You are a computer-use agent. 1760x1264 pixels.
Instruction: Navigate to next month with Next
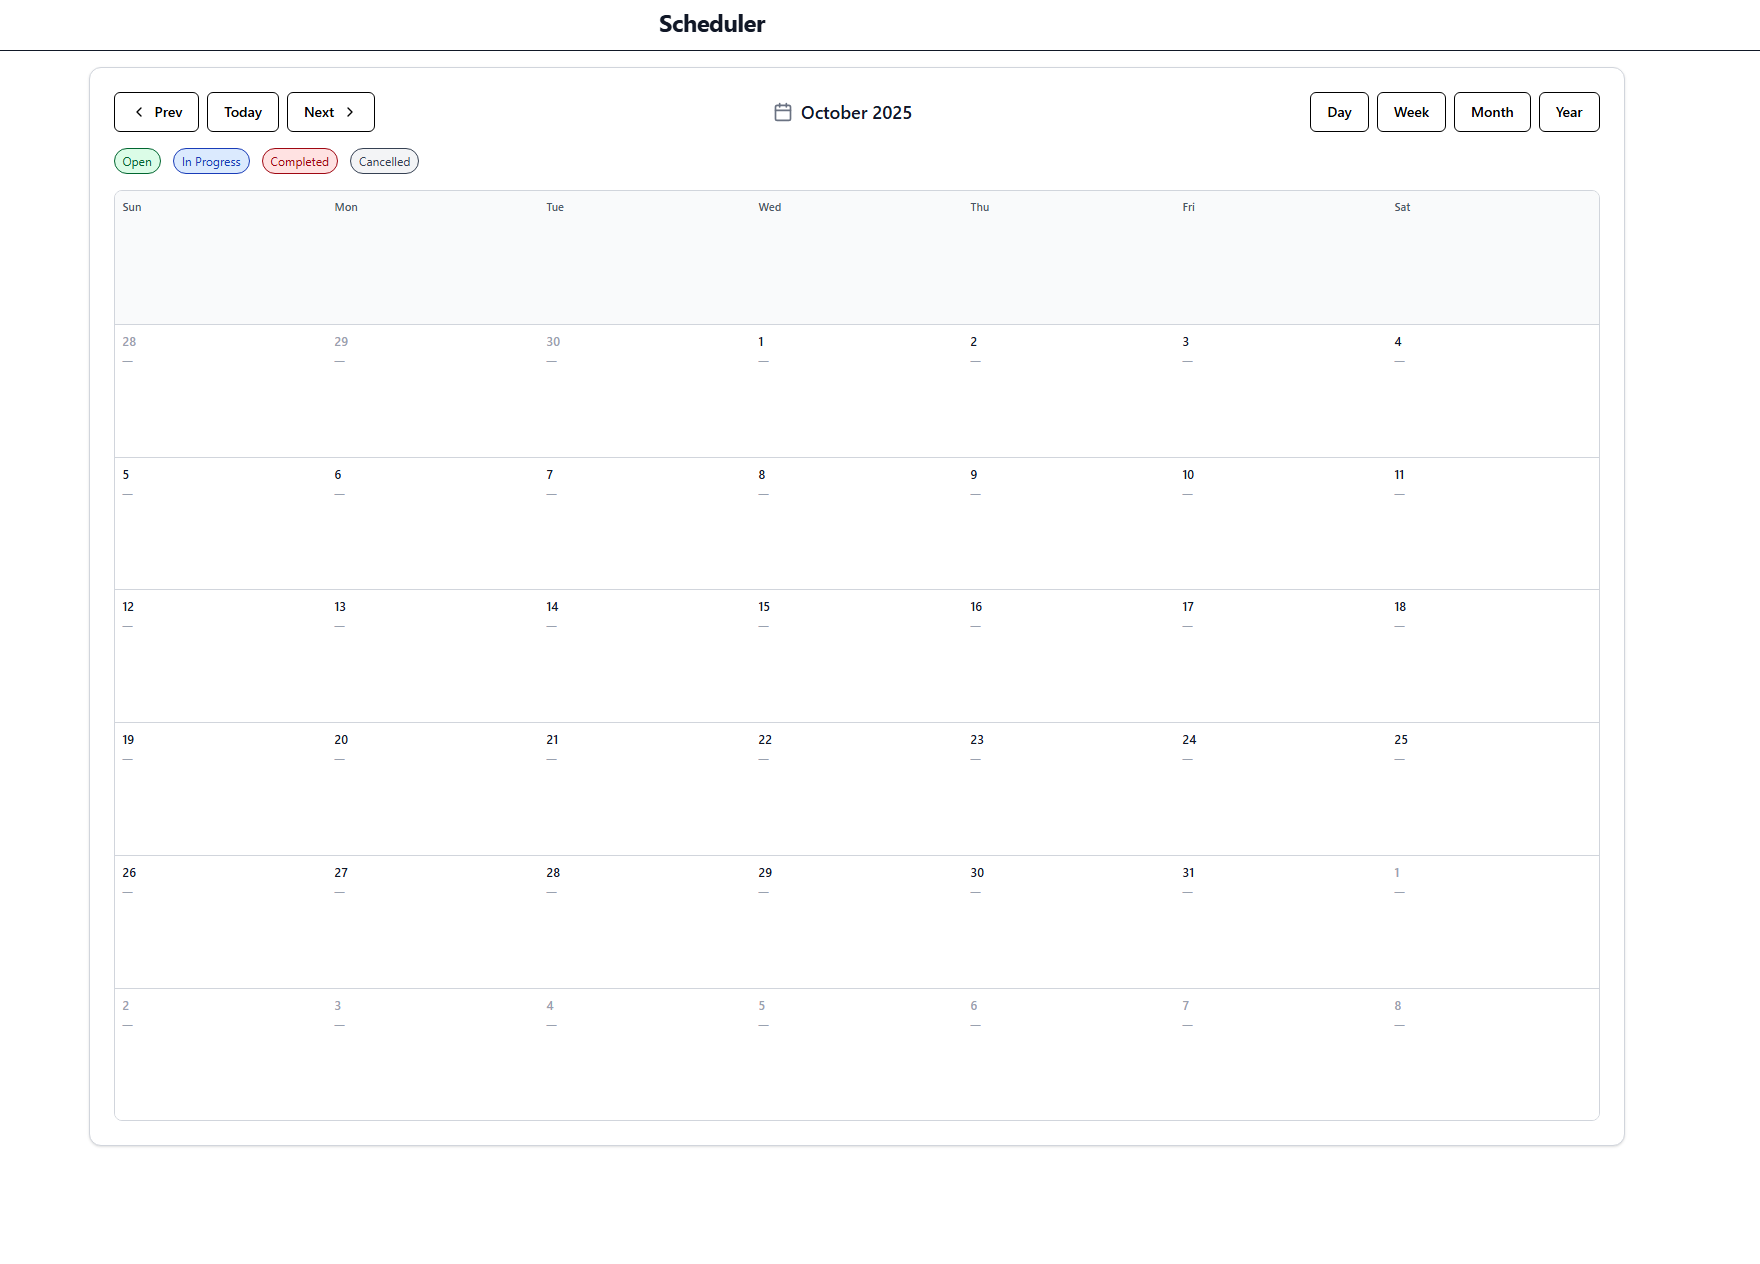coord(330,112)
